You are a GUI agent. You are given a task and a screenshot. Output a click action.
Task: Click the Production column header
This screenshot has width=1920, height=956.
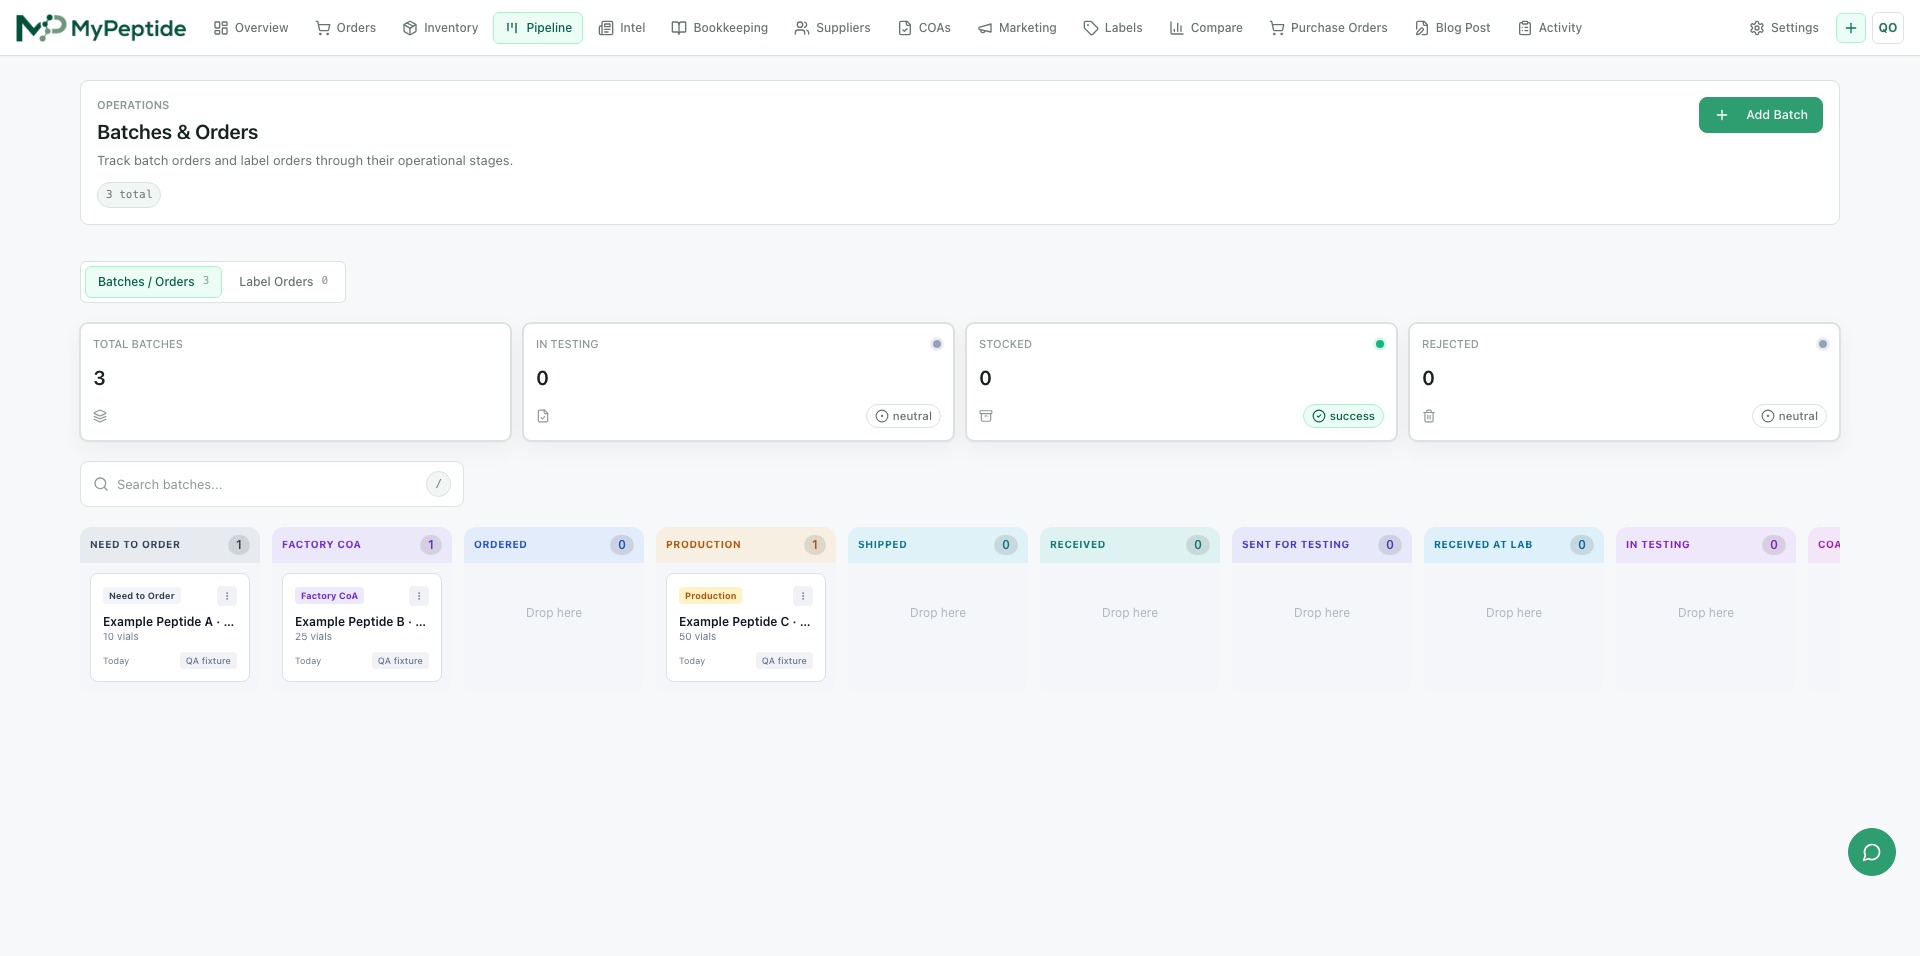[x=746, y=545]
